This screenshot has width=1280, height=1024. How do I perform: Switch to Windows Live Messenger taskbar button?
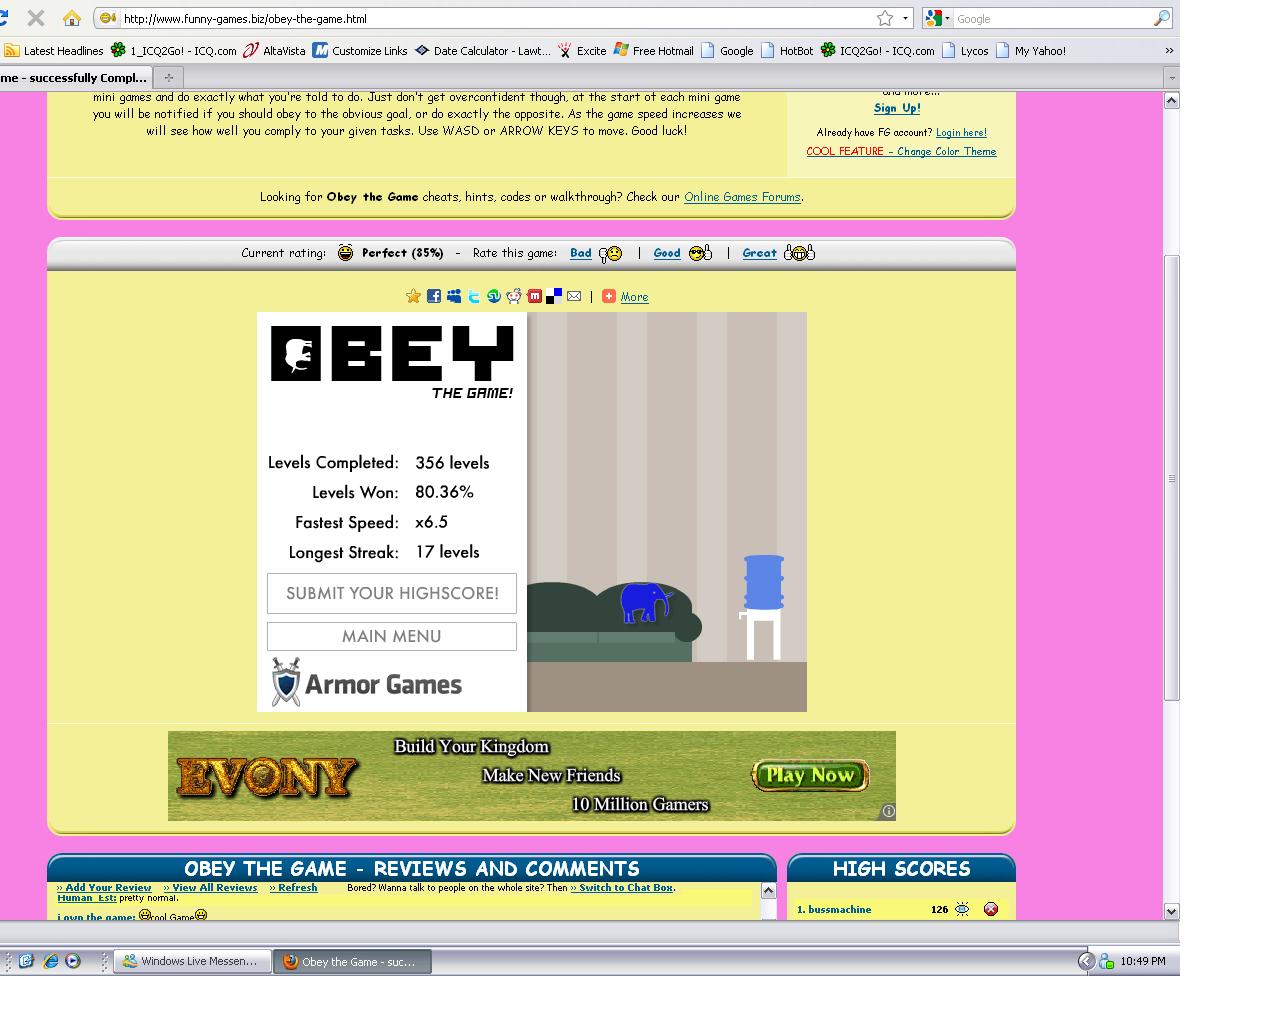192,961
